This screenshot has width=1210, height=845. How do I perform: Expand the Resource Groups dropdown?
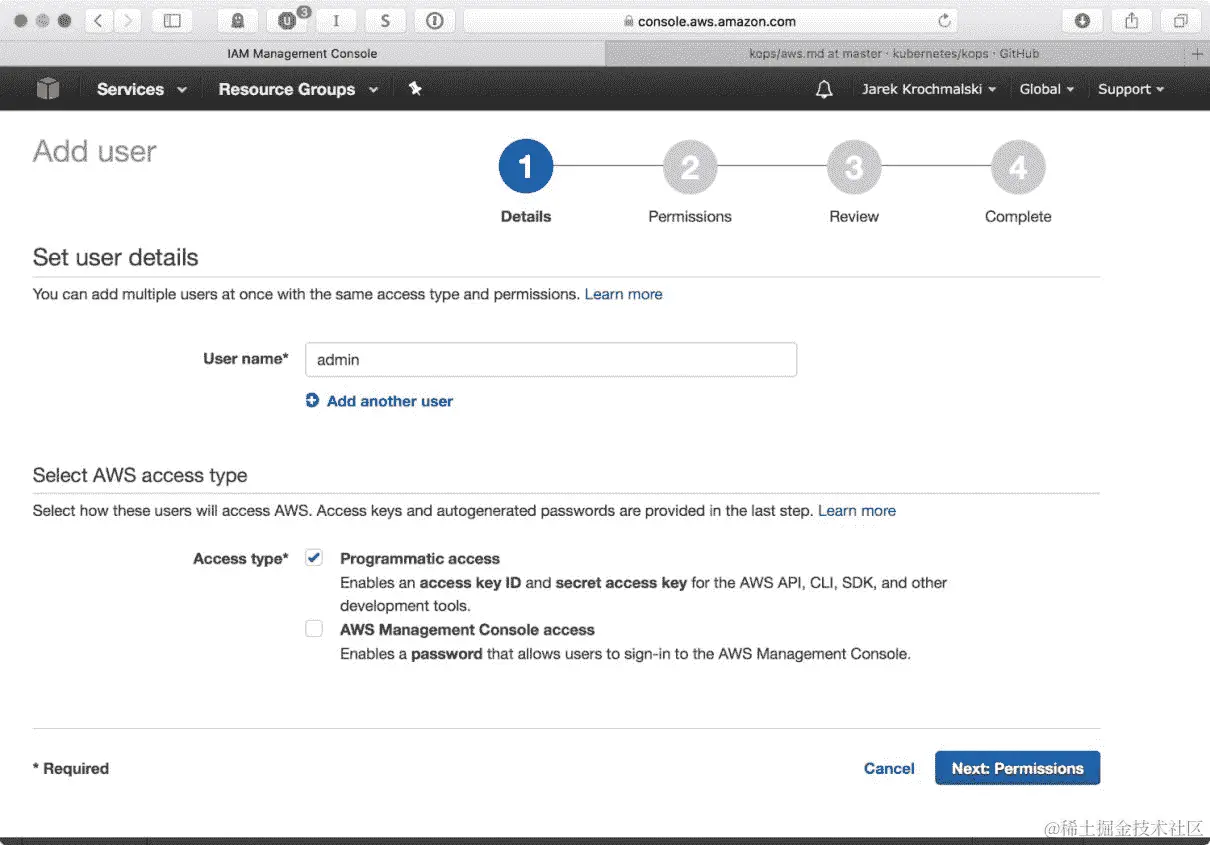click(298, 89)
